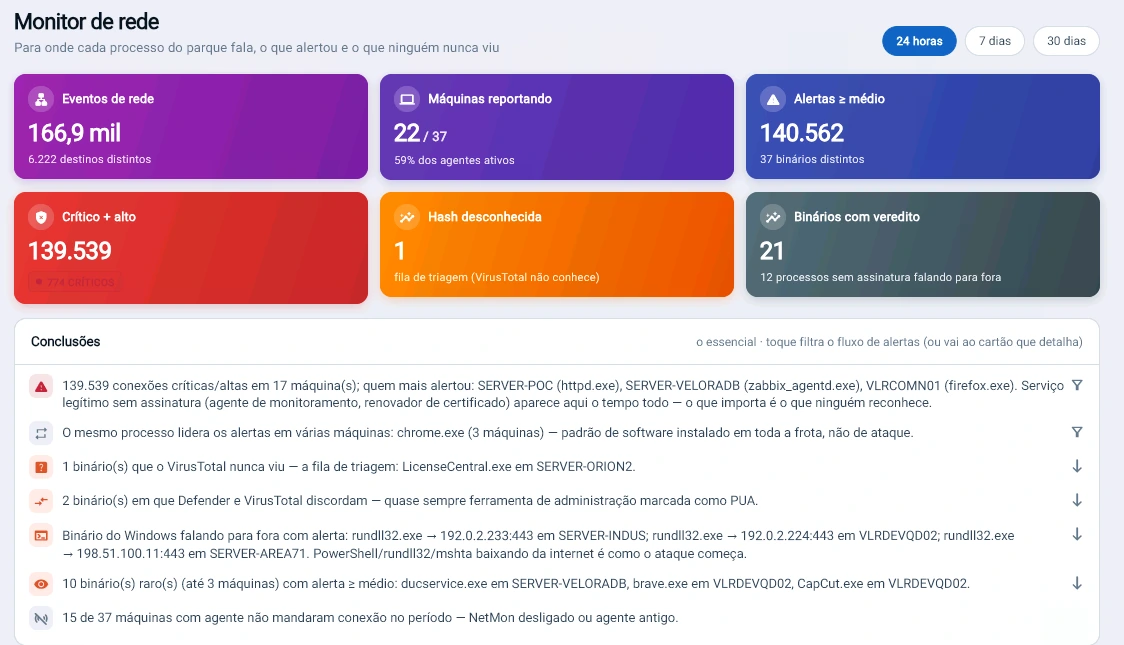Click the terminal icon beside rundll32.exe row
1124x645 pixels.
pyautogui.click(x=41, y=535)
